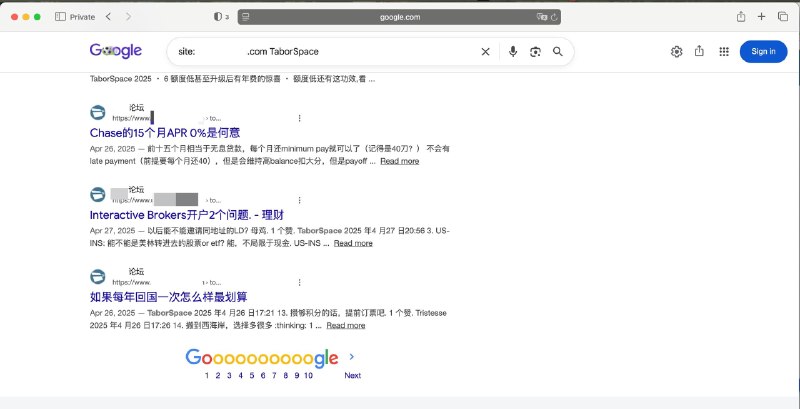Screen dimensions: 800x409
Task: Go back with the back arrow
Action: click(108, 17)
